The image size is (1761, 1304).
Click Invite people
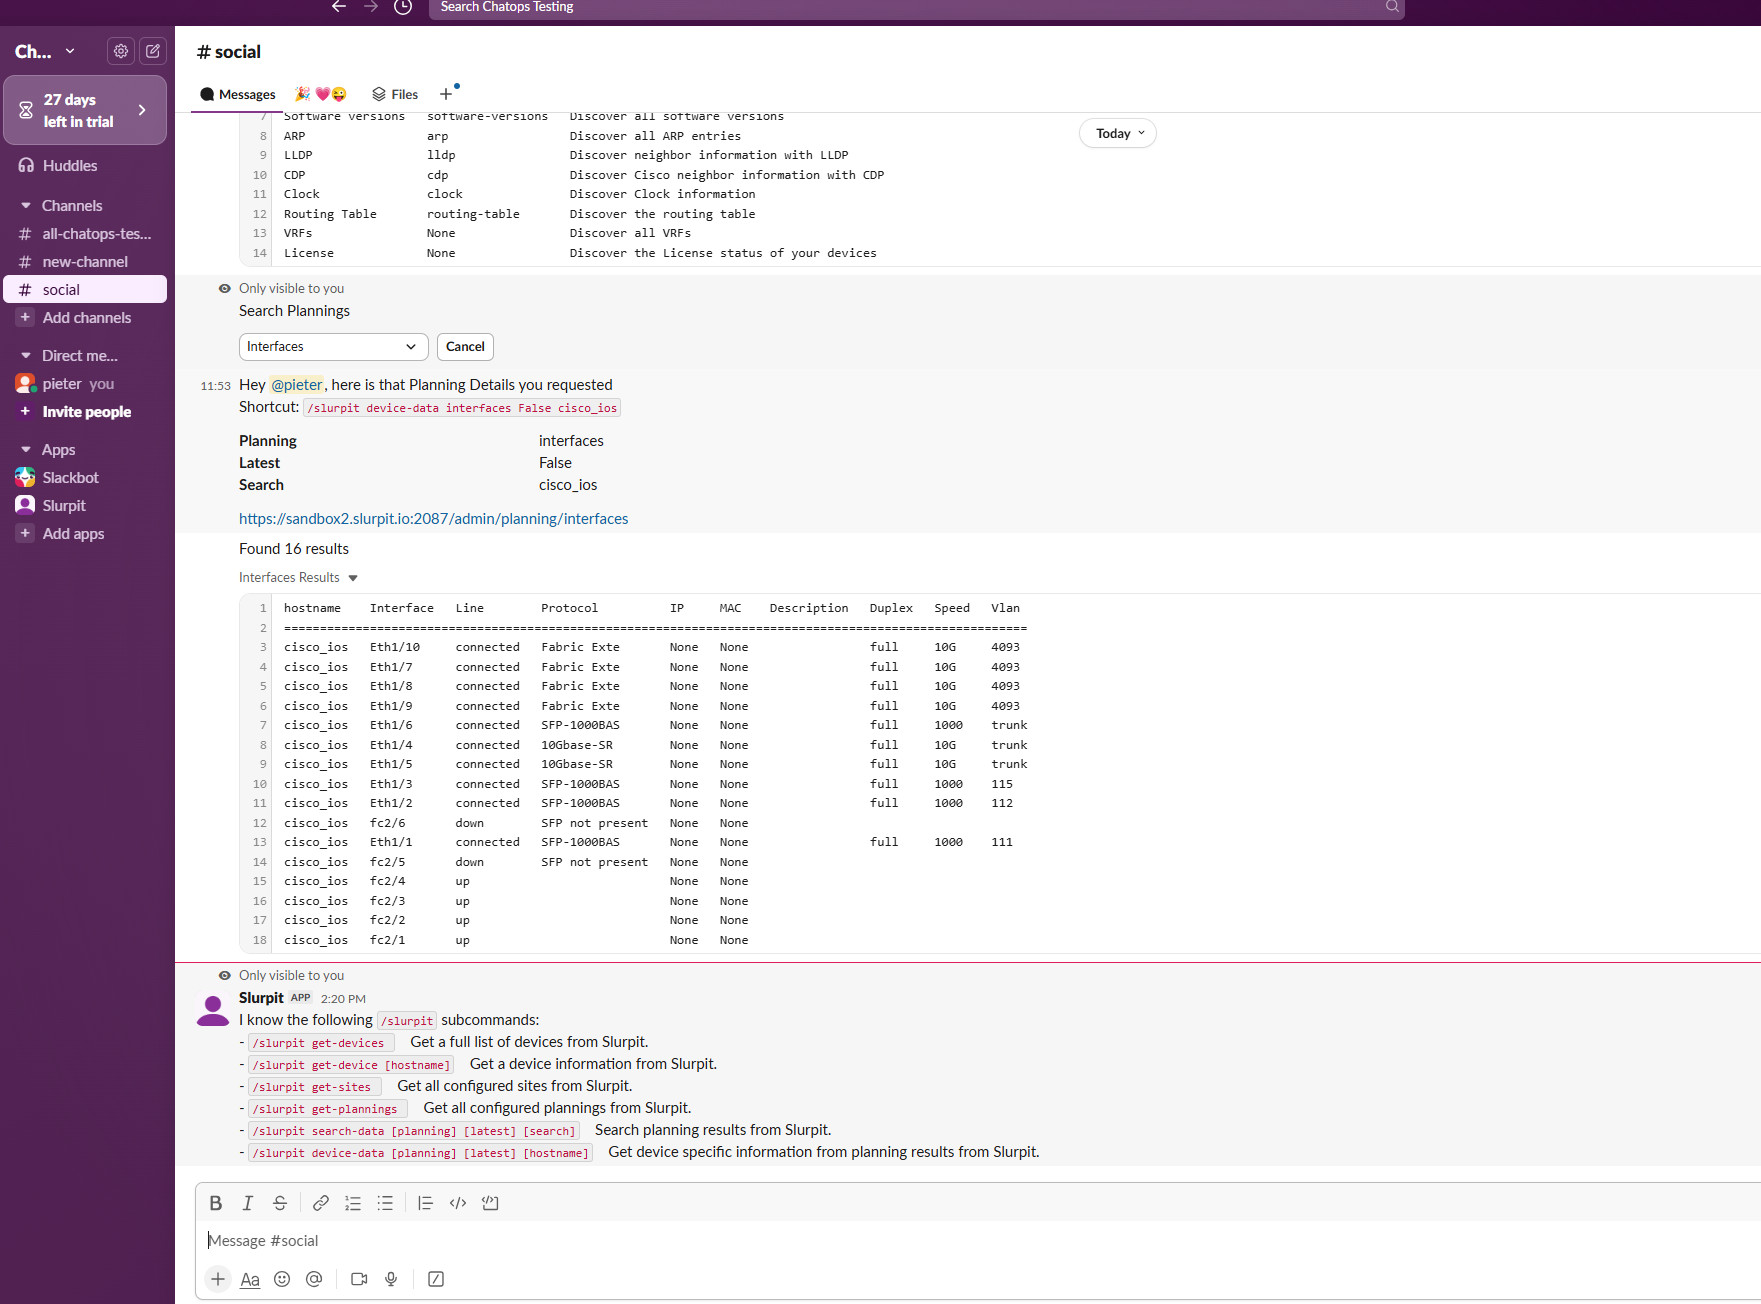pos(85,412)
